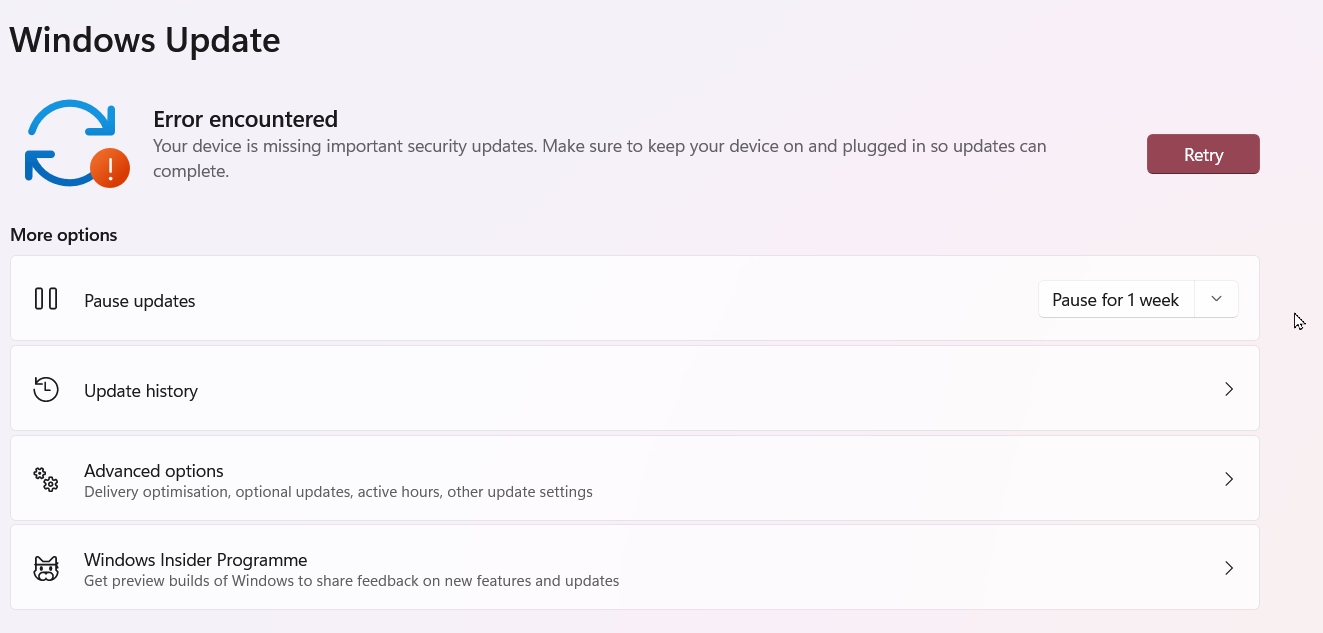The width and height of the screenshot is (1323, 633).
Task: Expand Update history chevron
Action: pos(1229,389)
